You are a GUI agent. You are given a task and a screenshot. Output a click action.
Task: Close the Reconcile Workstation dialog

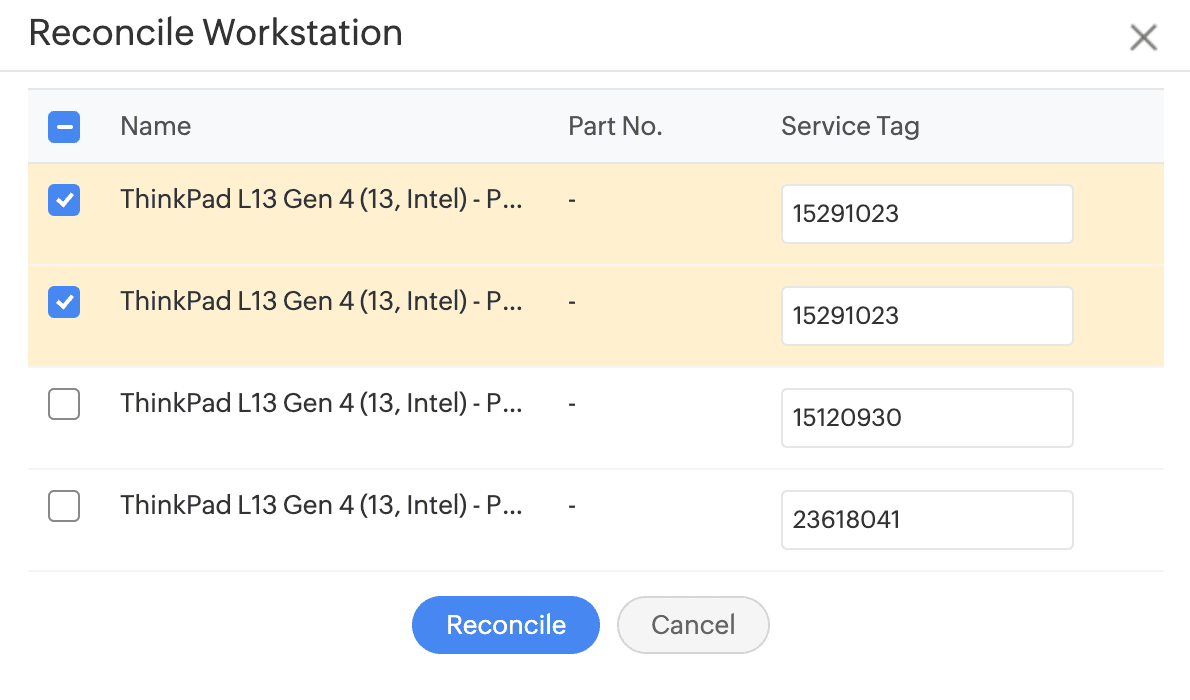pos(1142,38)
